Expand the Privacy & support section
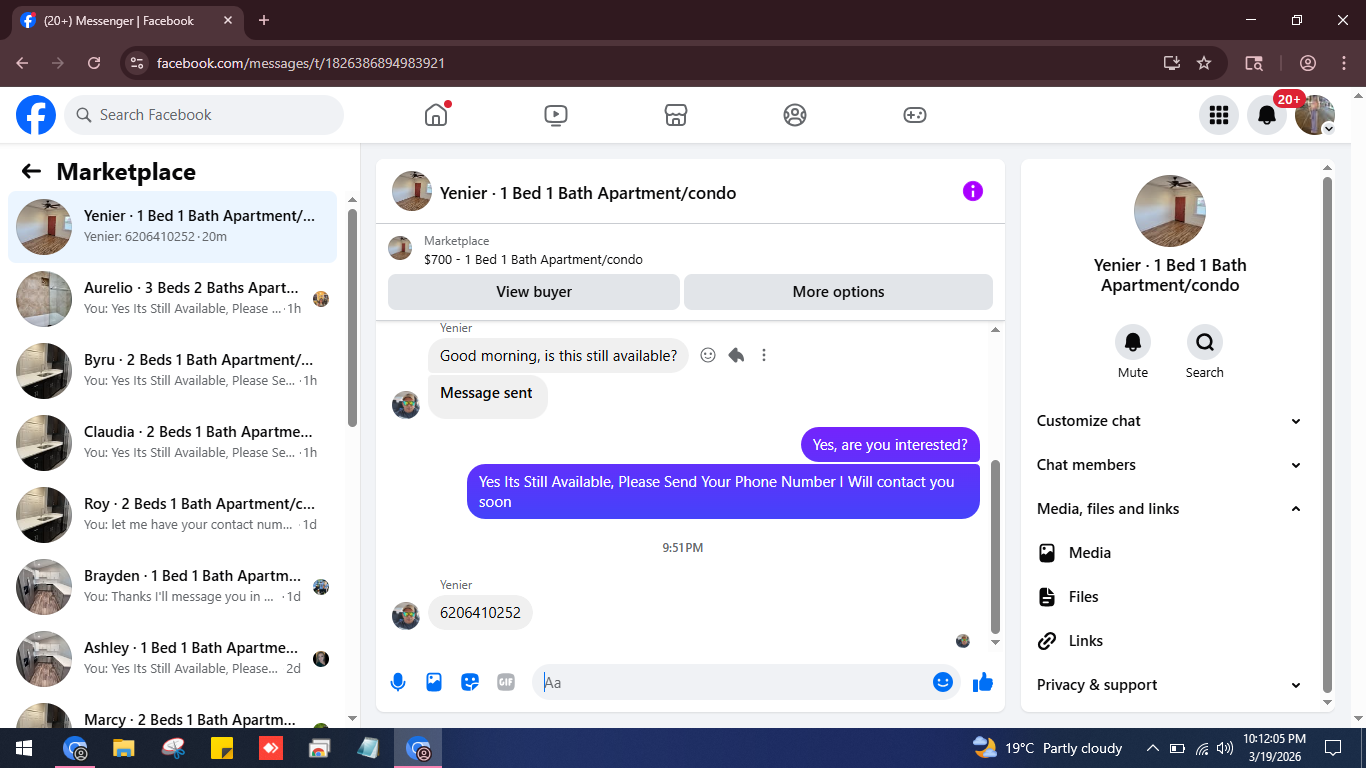Screen dimensions: 1366x768 (1170, 685)
